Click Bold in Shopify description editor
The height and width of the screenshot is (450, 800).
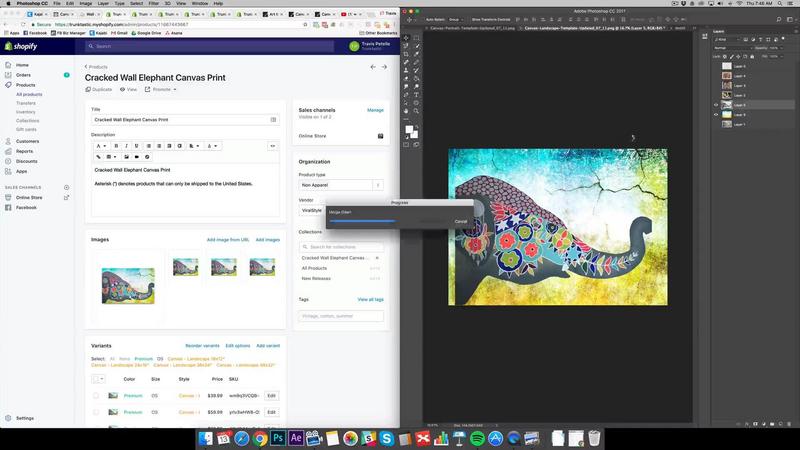tap(116, 146)
